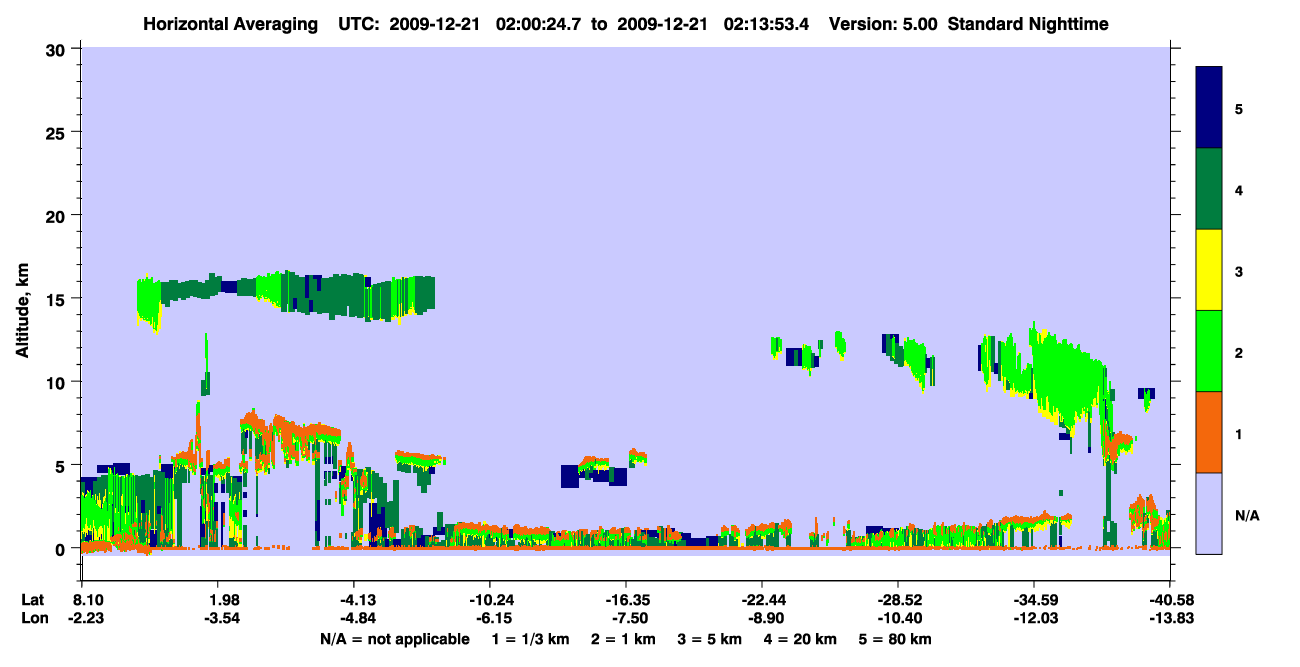The width and height of the screenshot is (1300, 667).
Task: Click 'Standard Nighttime' in the title
Action: tap(1027, 24)
